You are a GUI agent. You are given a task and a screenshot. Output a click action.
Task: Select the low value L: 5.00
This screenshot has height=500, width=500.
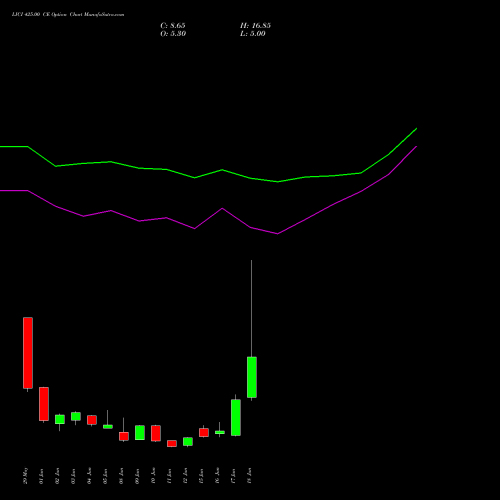[253, 34]
